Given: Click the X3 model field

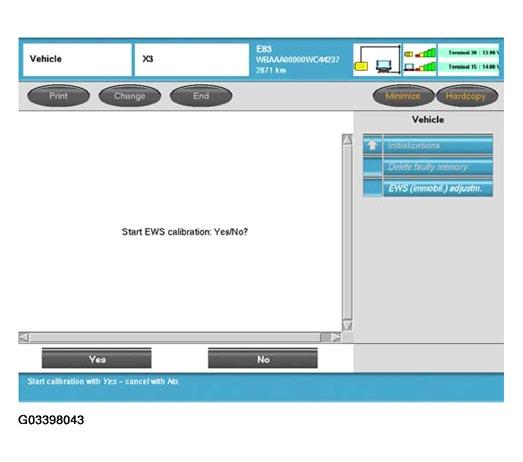Looking at the screenshot, I should click(192, 59).
